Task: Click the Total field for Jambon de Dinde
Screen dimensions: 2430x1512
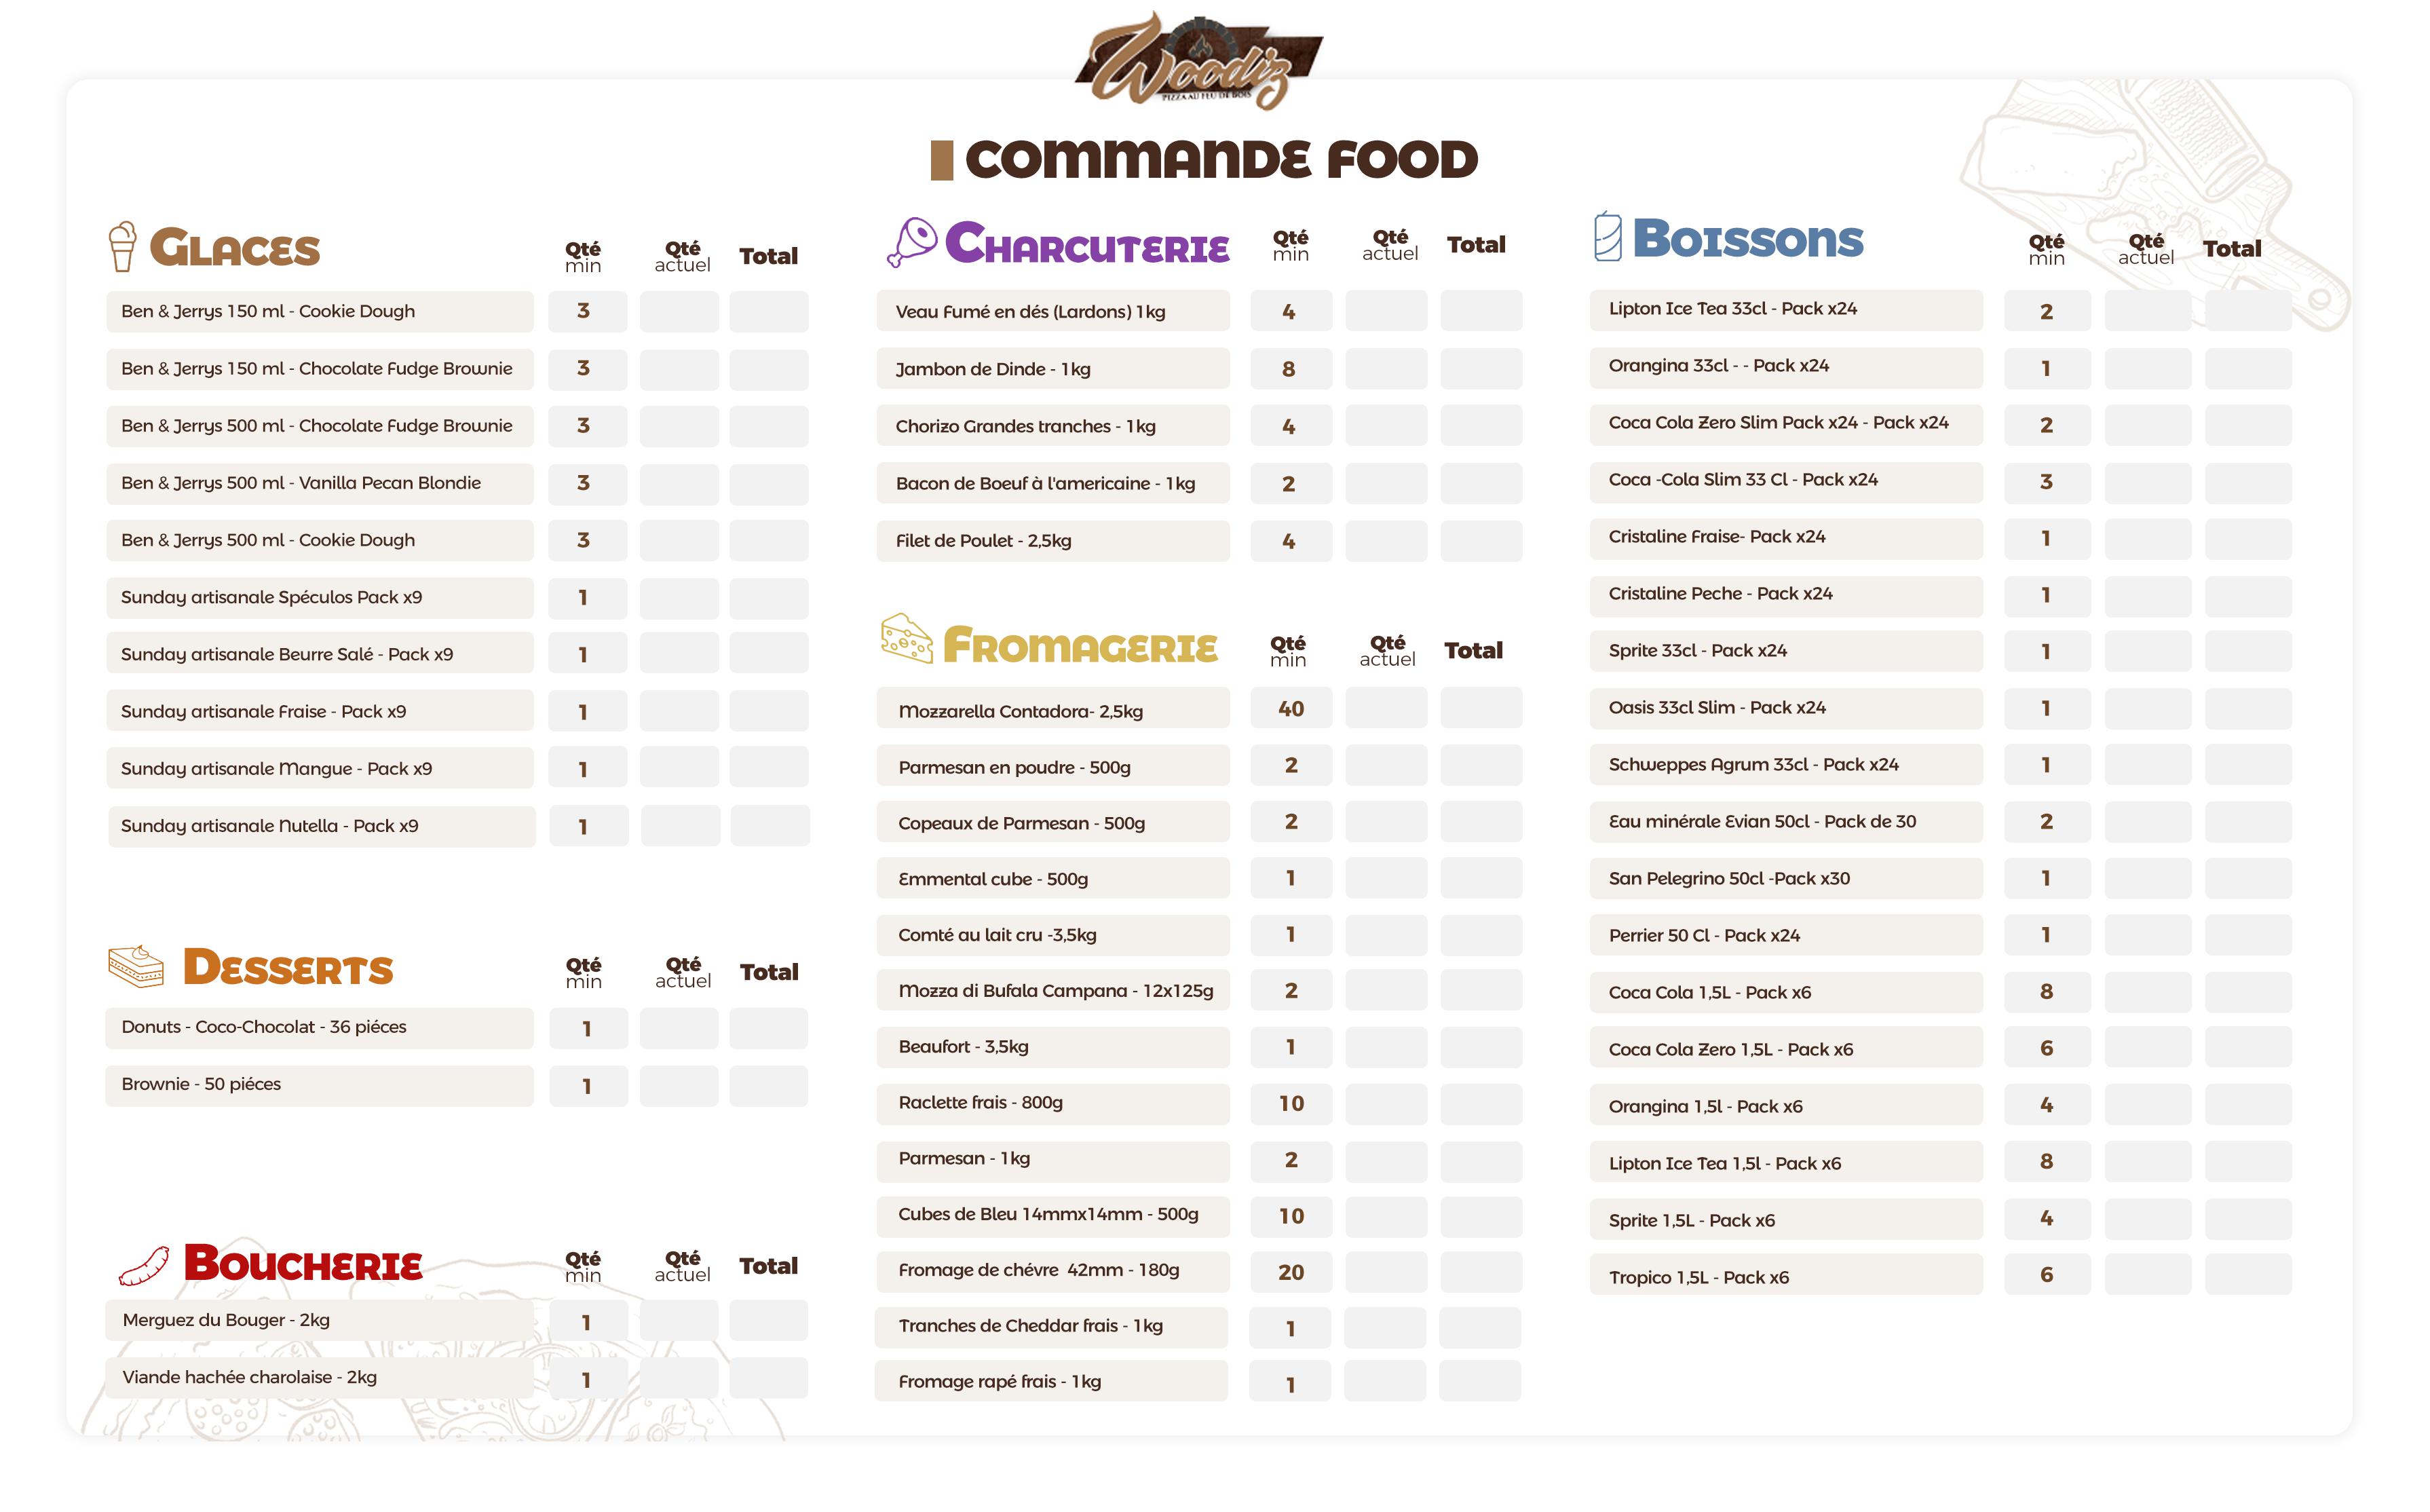Action: 1481,369
